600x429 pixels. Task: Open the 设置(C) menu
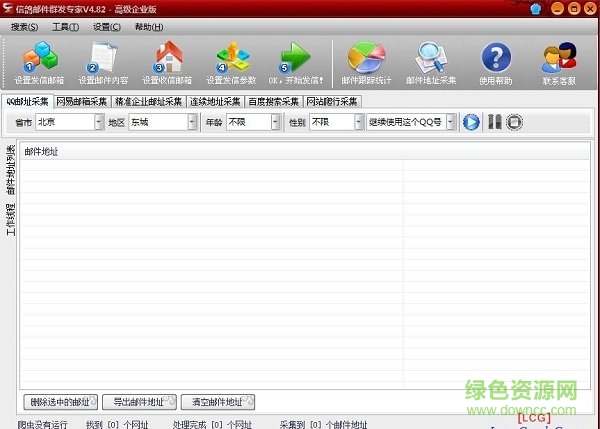click(x=107, y=27)
